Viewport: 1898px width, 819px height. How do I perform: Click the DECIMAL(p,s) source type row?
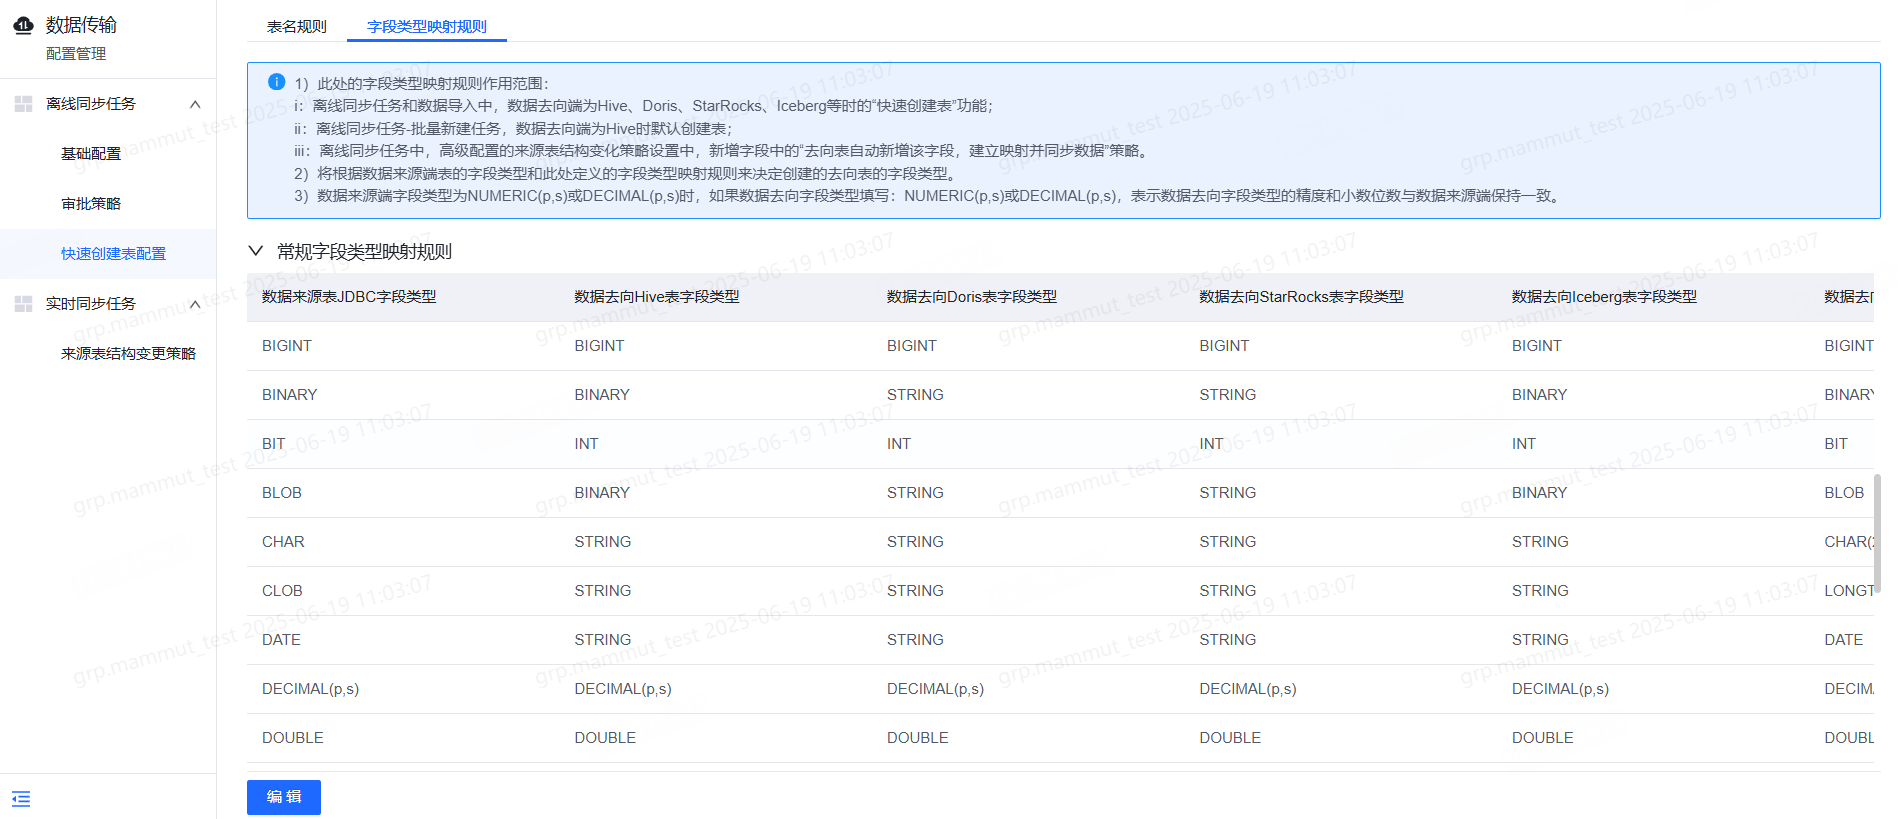(1060, 689)
